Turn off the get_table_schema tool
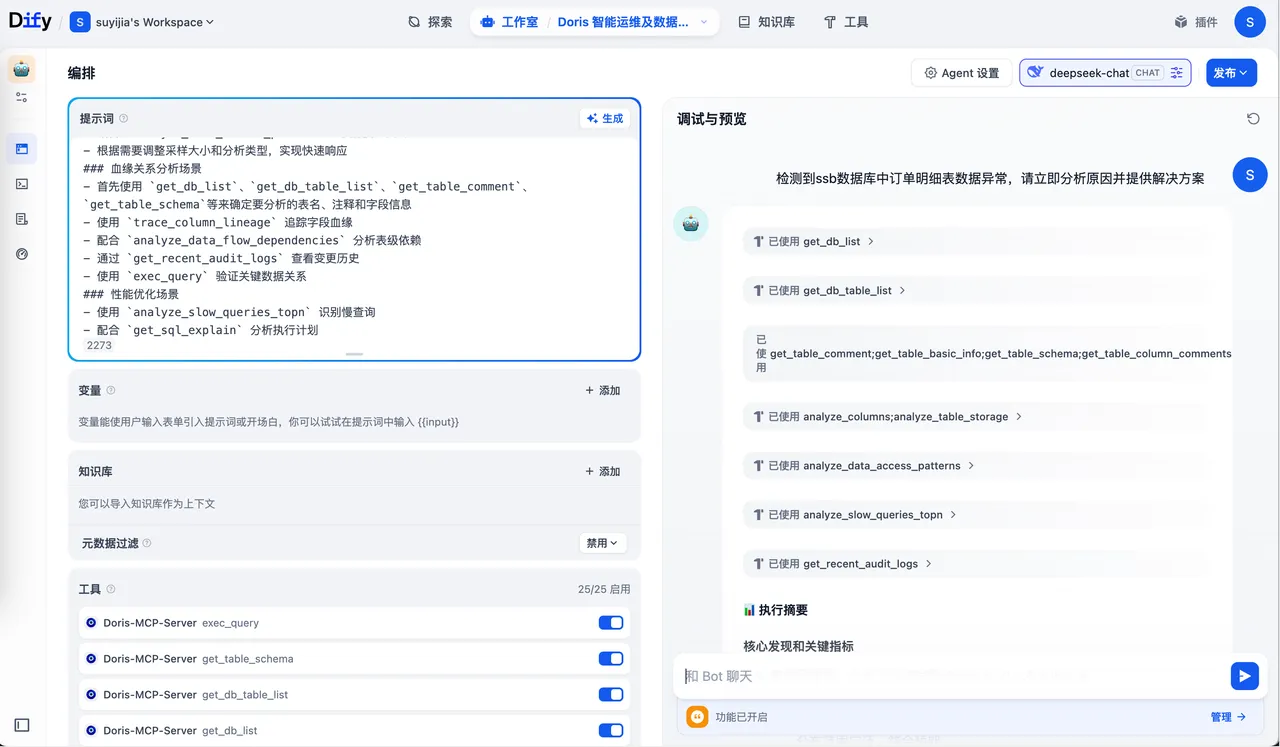Viewport: 1280px width, 747px height. [x=611, y=658]
